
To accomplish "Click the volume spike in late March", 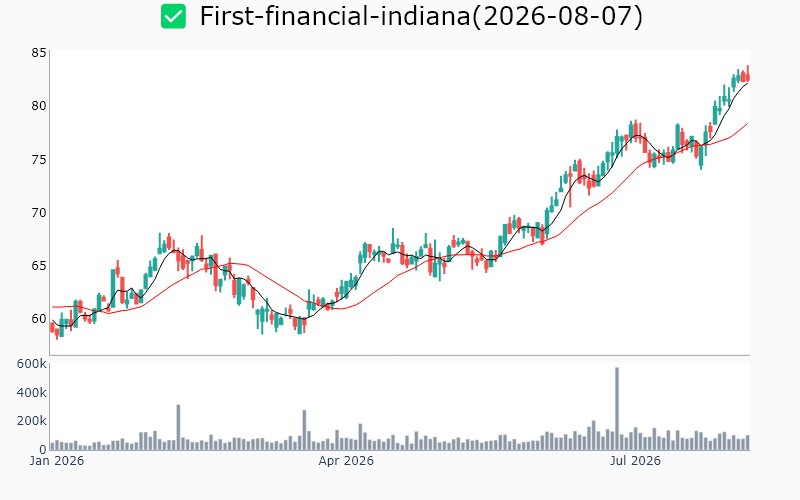I will (x=304, y=430).
